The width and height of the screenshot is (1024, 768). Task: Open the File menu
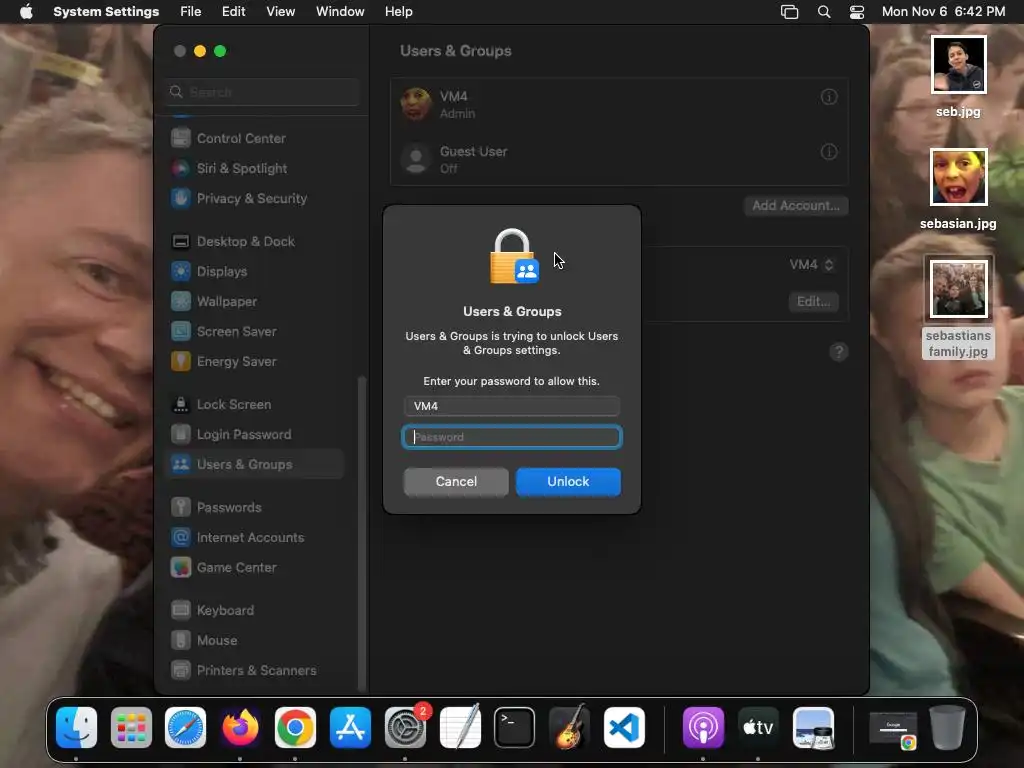pyautogui.click(x=191, y=12)
